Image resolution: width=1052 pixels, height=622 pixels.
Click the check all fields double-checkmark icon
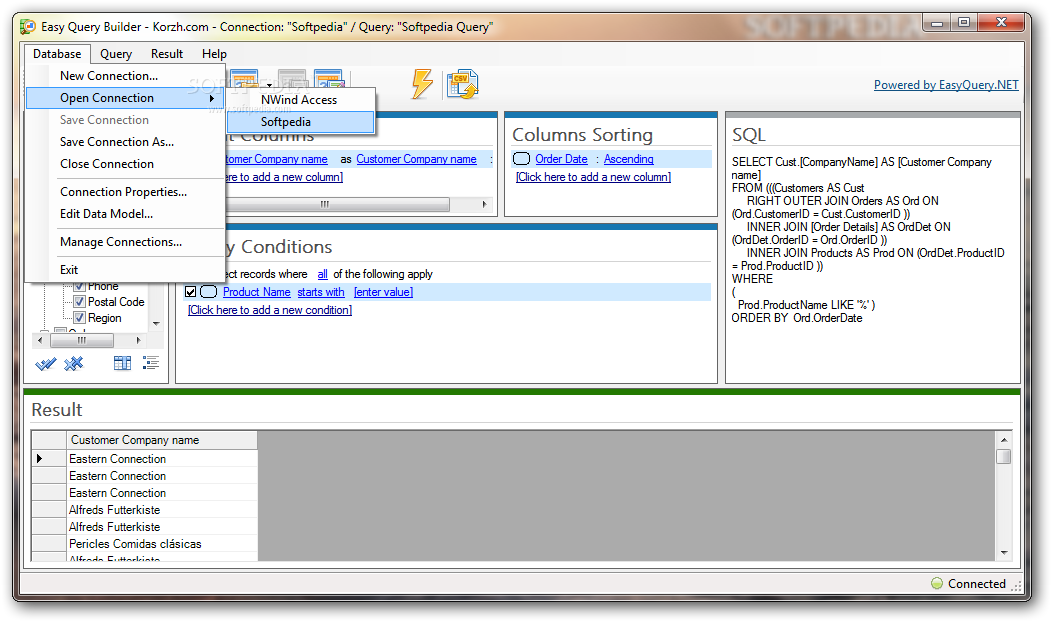pyautogui.click(x=46, y=364)
